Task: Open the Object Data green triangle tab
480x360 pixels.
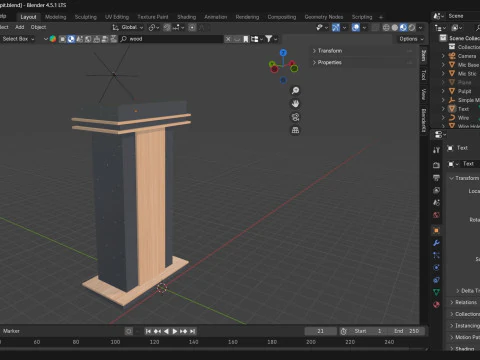Action: pyautogui.click(x=436, y=292)
